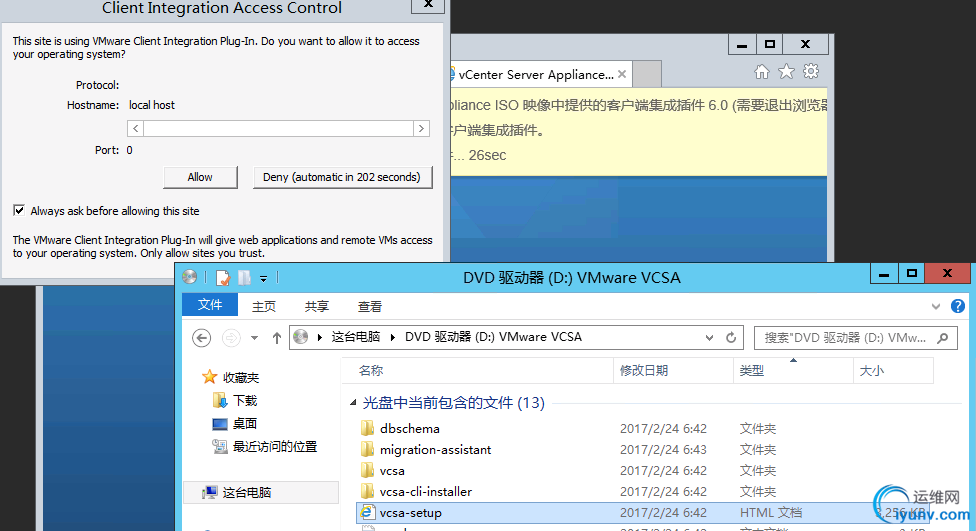This screenshot has height=531, width=976.
Task: Open 收藏夹 in navigation pane
Action: pyautogui.click(x=241, y=378)
